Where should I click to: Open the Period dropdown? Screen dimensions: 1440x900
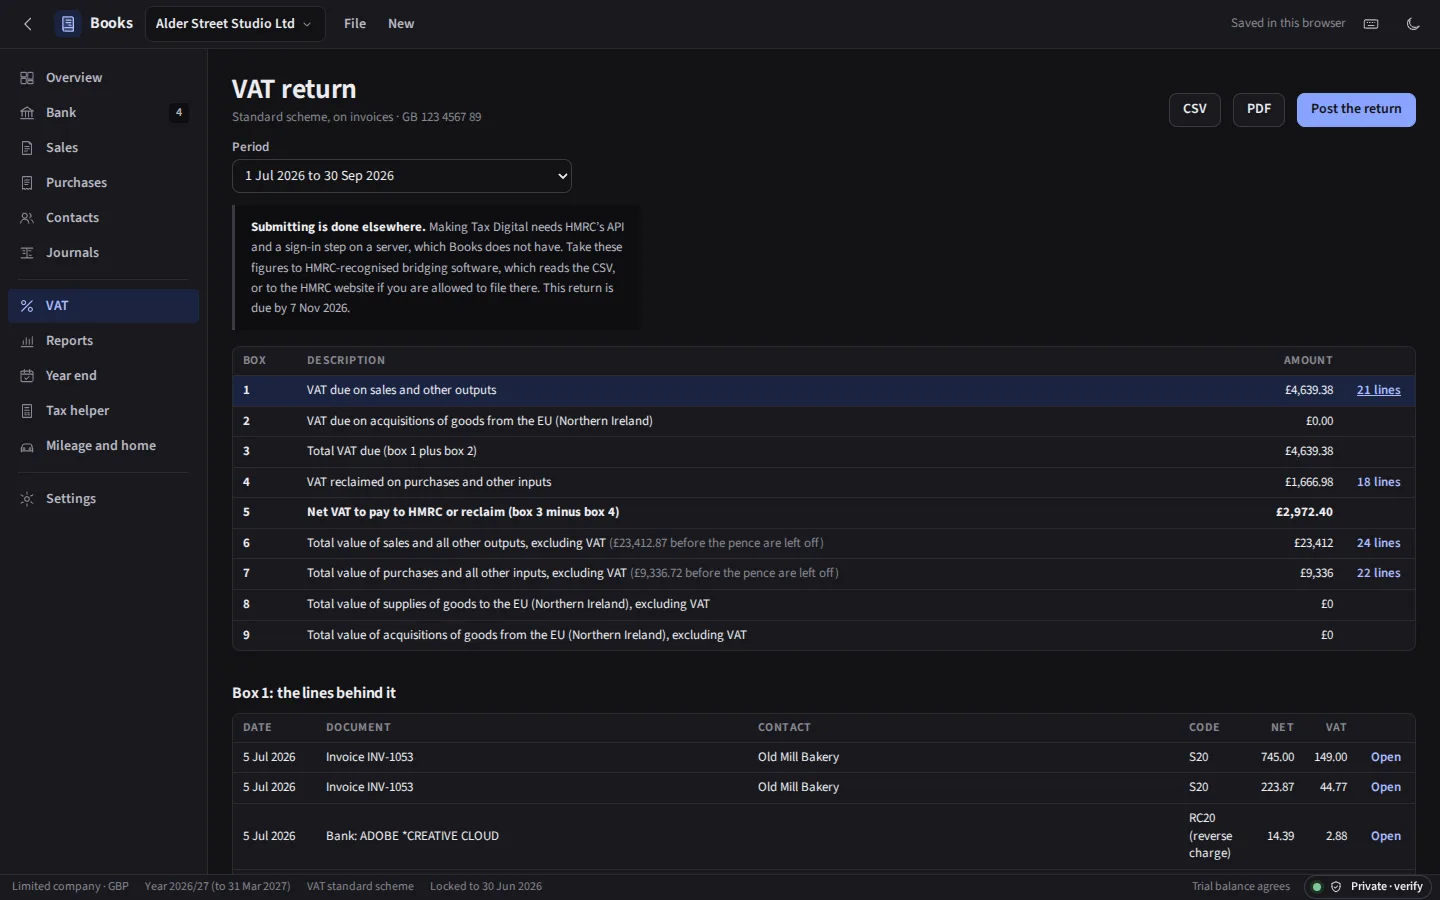[402, 176]
